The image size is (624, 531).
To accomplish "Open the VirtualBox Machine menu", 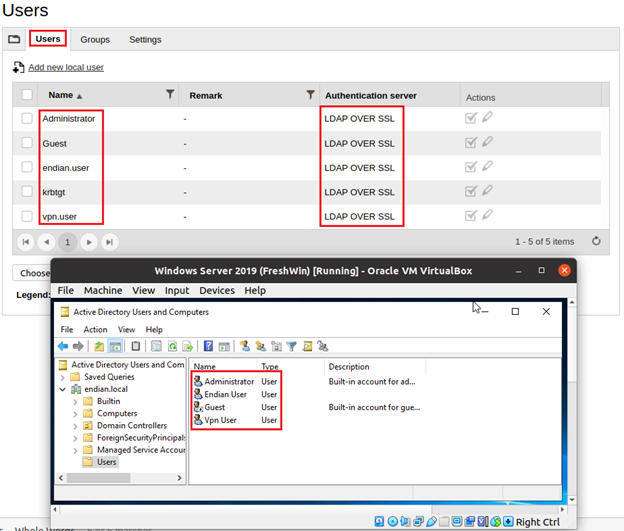I will coord(103,291).
